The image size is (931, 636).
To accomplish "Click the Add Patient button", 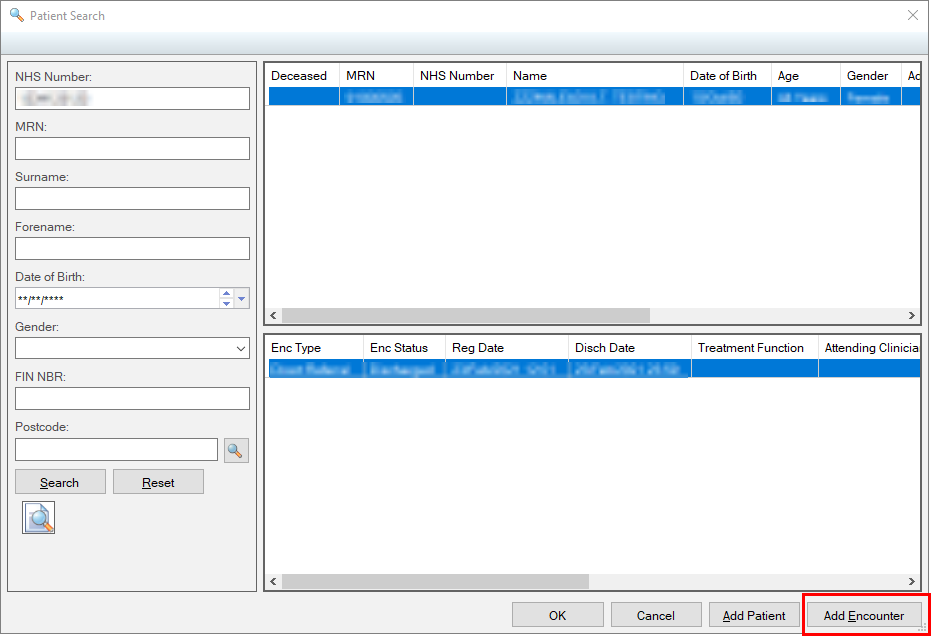I will pos(754,615).
